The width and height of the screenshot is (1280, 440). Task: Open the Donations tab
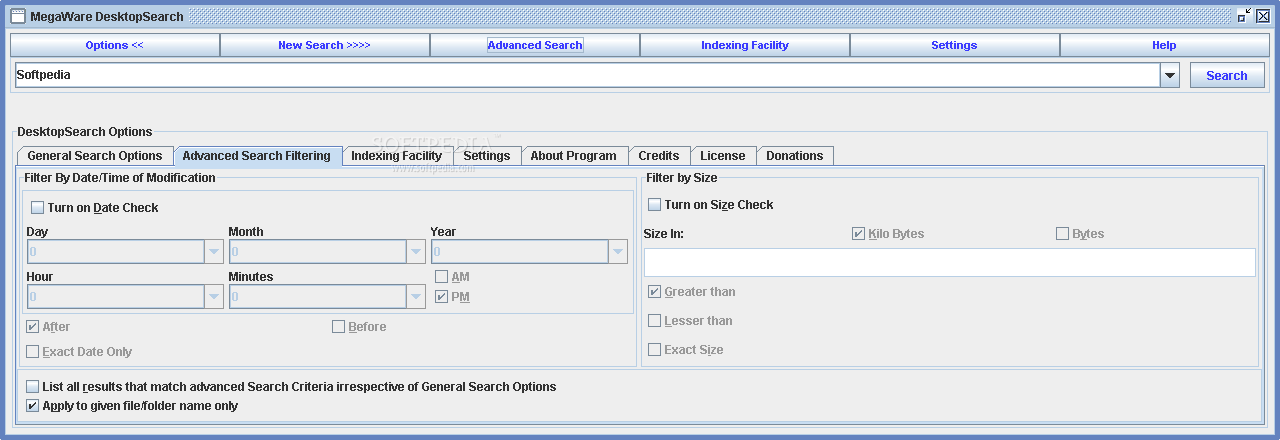pyautogui.click(x=795, y=156)
